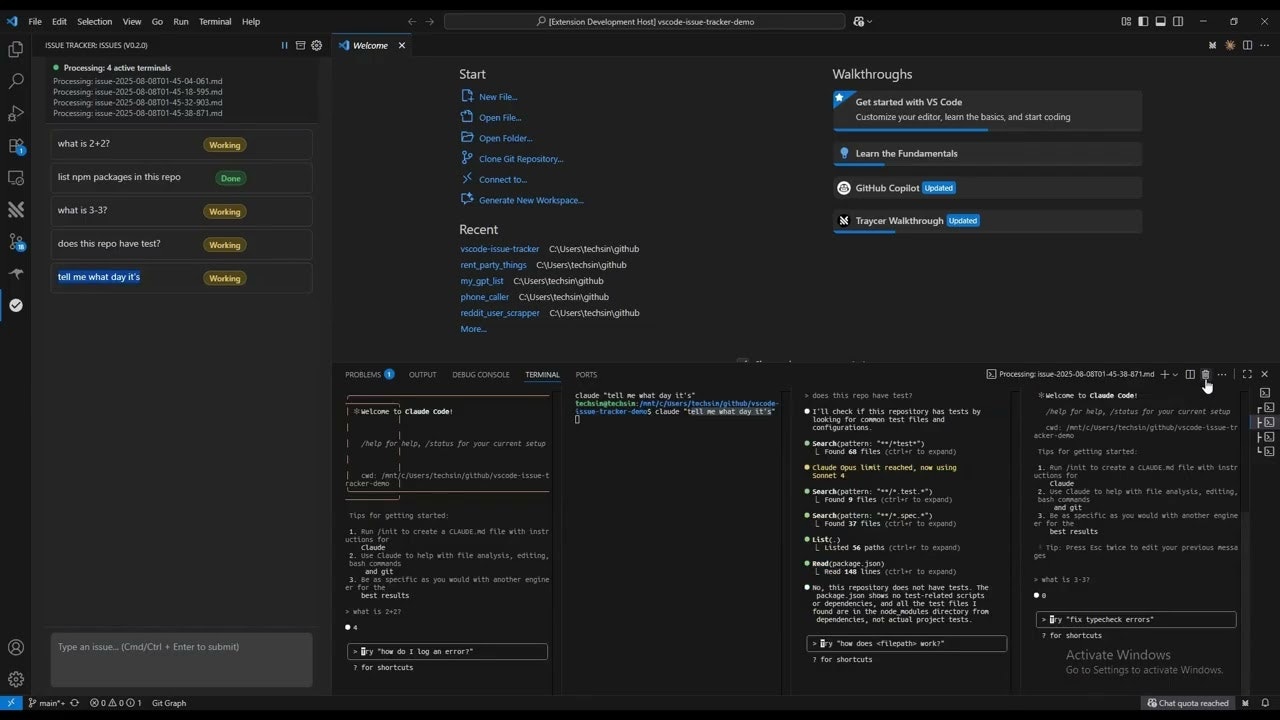Open Clone Git Repository link on Welcome page
The height and width of the screenshot is (720, 1280).
pyautogui.click(x=519, y=158)
